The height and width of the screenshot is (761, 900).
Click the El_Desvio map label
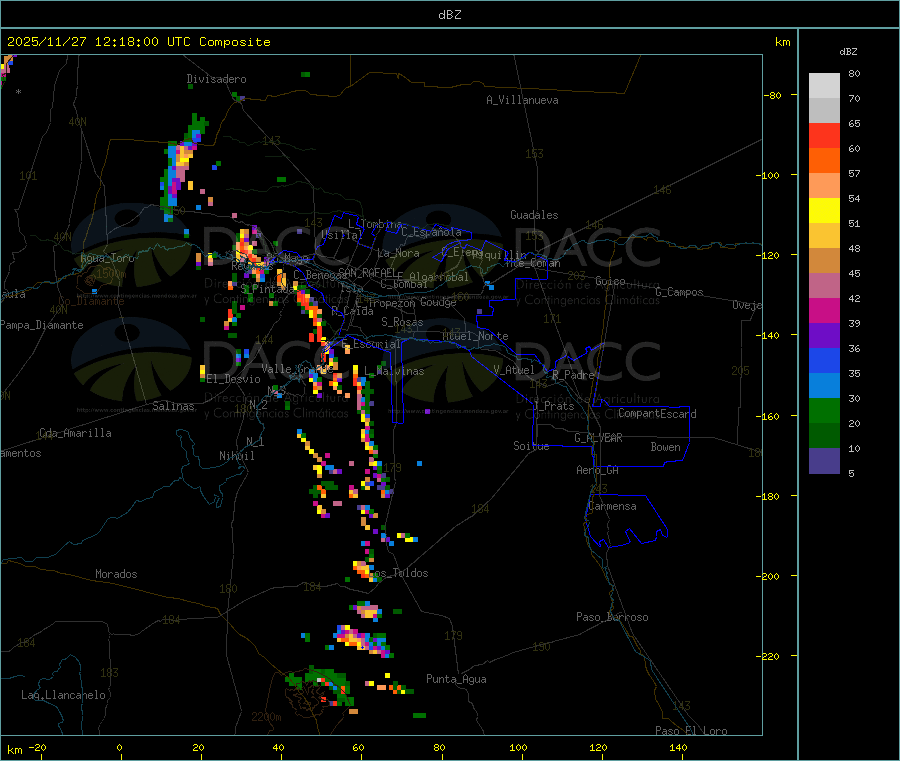tap(233, 379)
